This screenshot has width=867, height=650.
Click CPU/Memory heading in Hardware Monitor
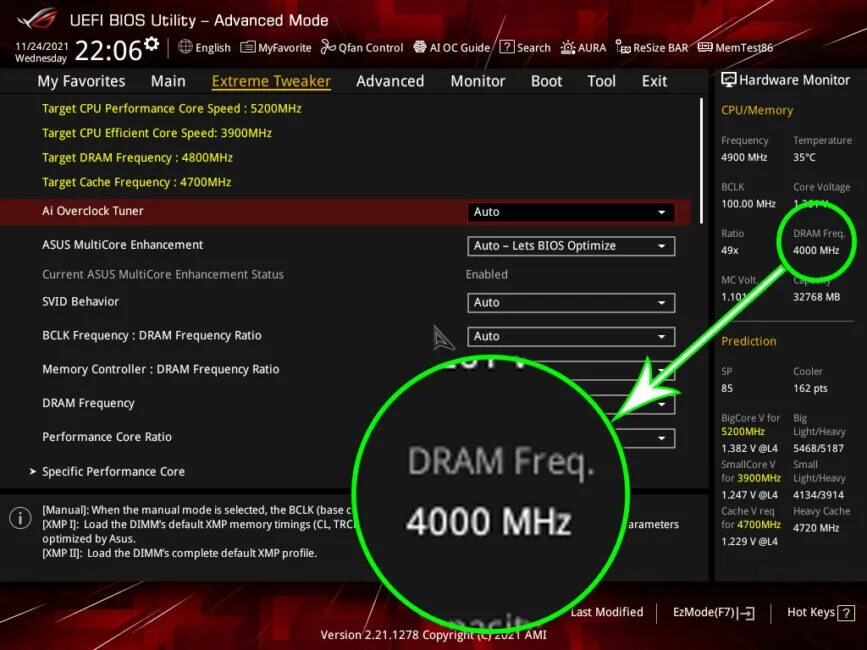pos(757,110)
